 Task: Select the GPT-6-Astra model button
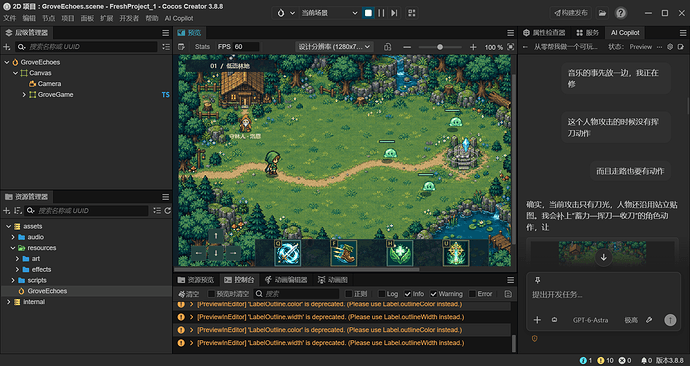click(x=590, y=320)
